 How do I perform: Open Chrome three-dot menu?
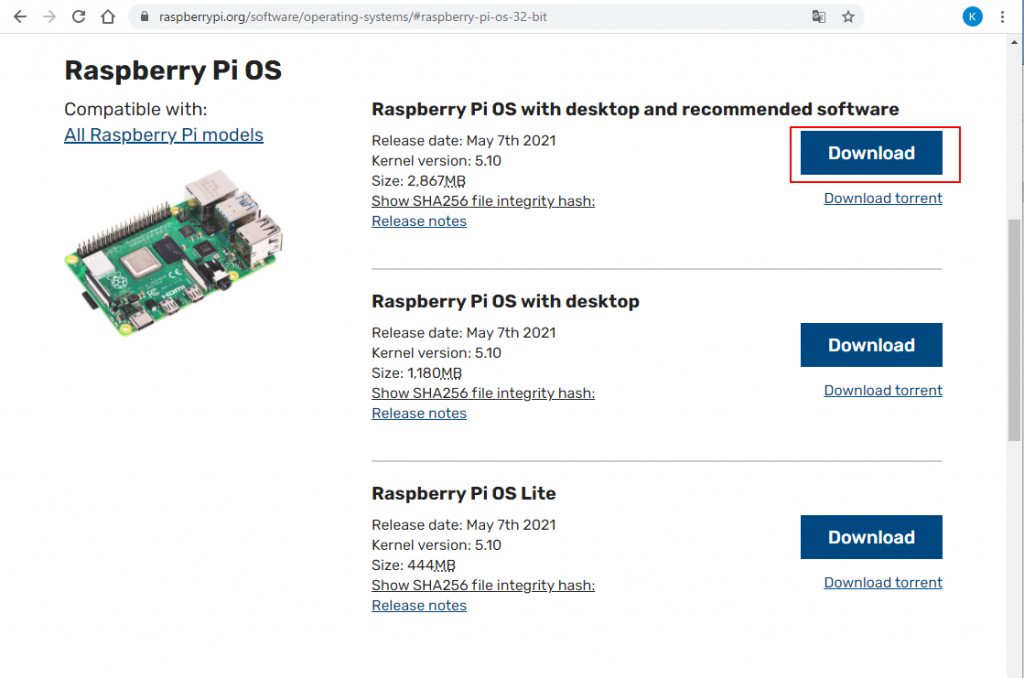point(1002,17)
